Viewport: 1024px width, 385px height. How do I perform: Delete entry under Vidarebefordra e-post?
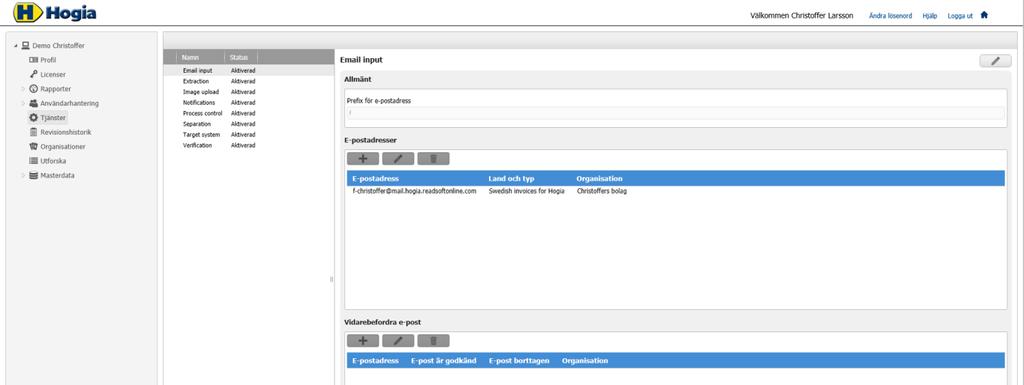[x=434, y=341]
